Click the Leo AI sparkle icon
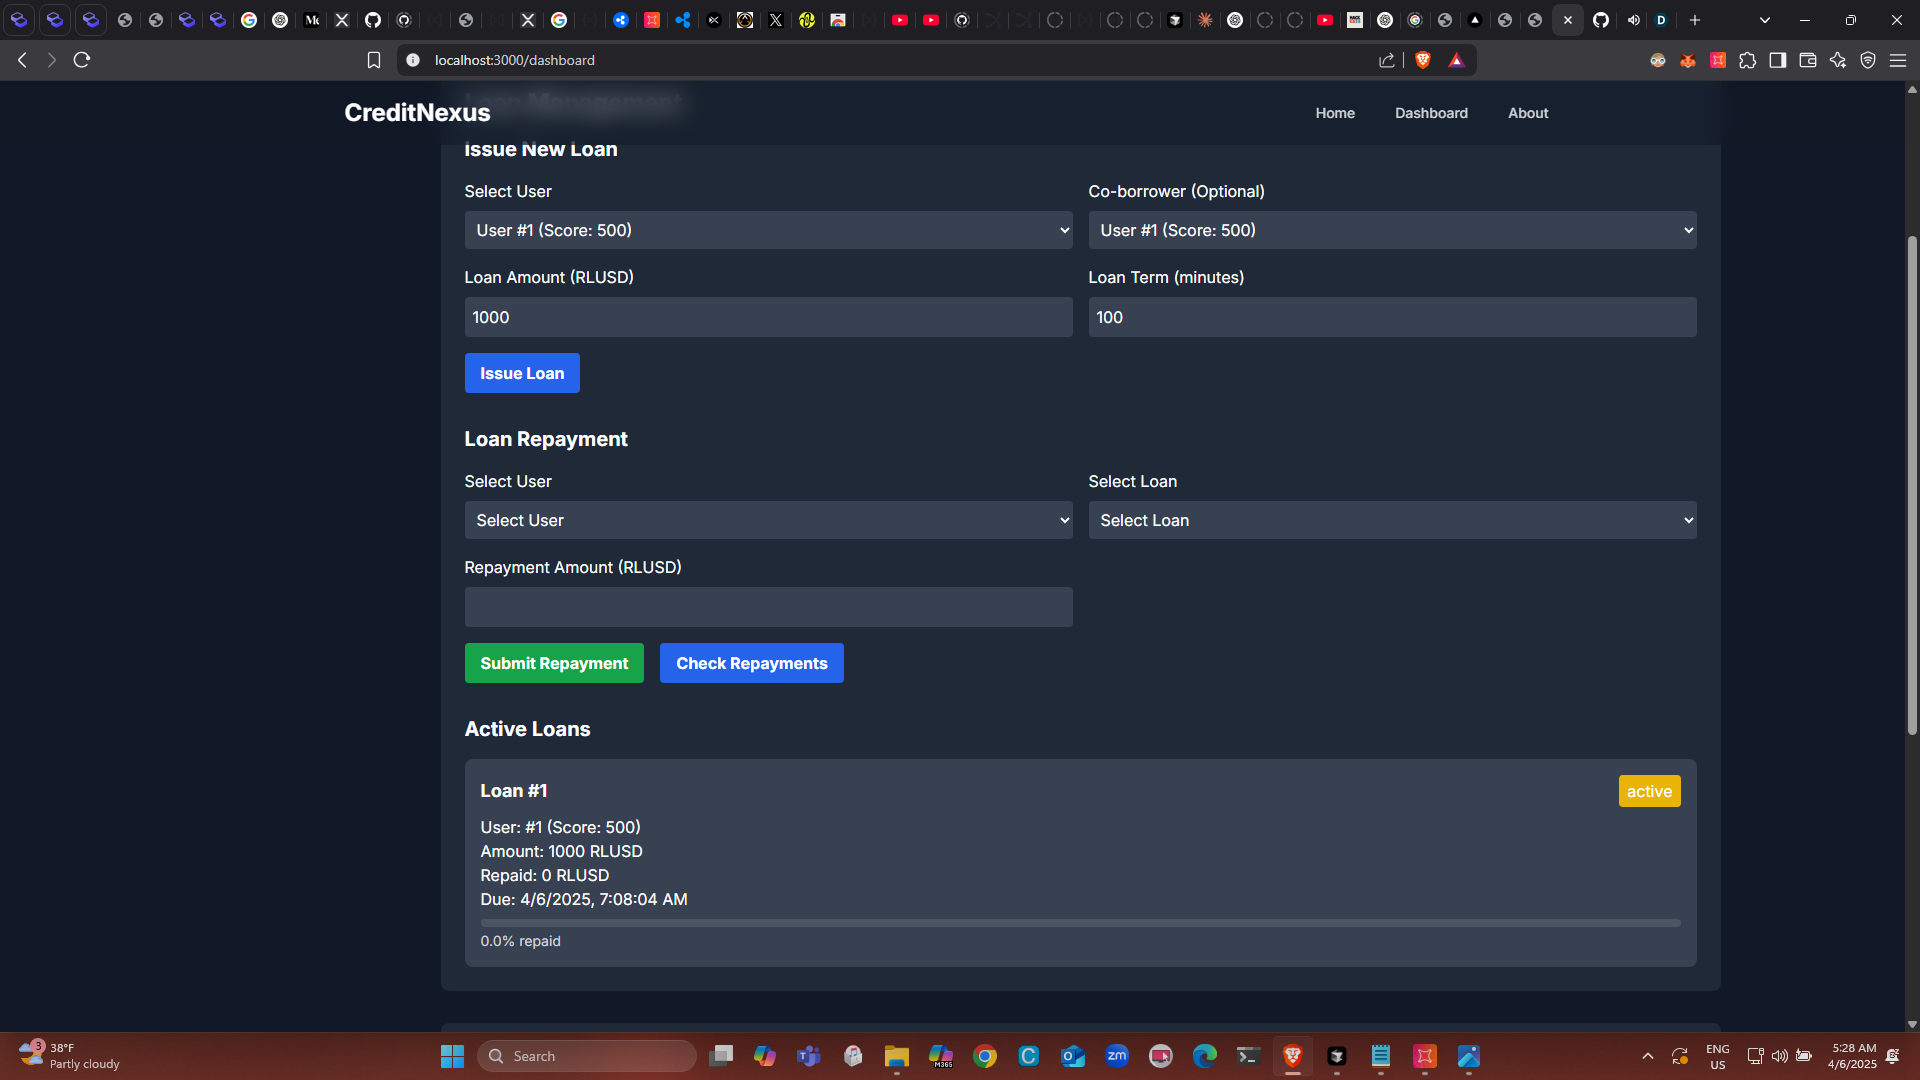Viewport: 1920px width, 1080px height. click(x=1837, y=60)
